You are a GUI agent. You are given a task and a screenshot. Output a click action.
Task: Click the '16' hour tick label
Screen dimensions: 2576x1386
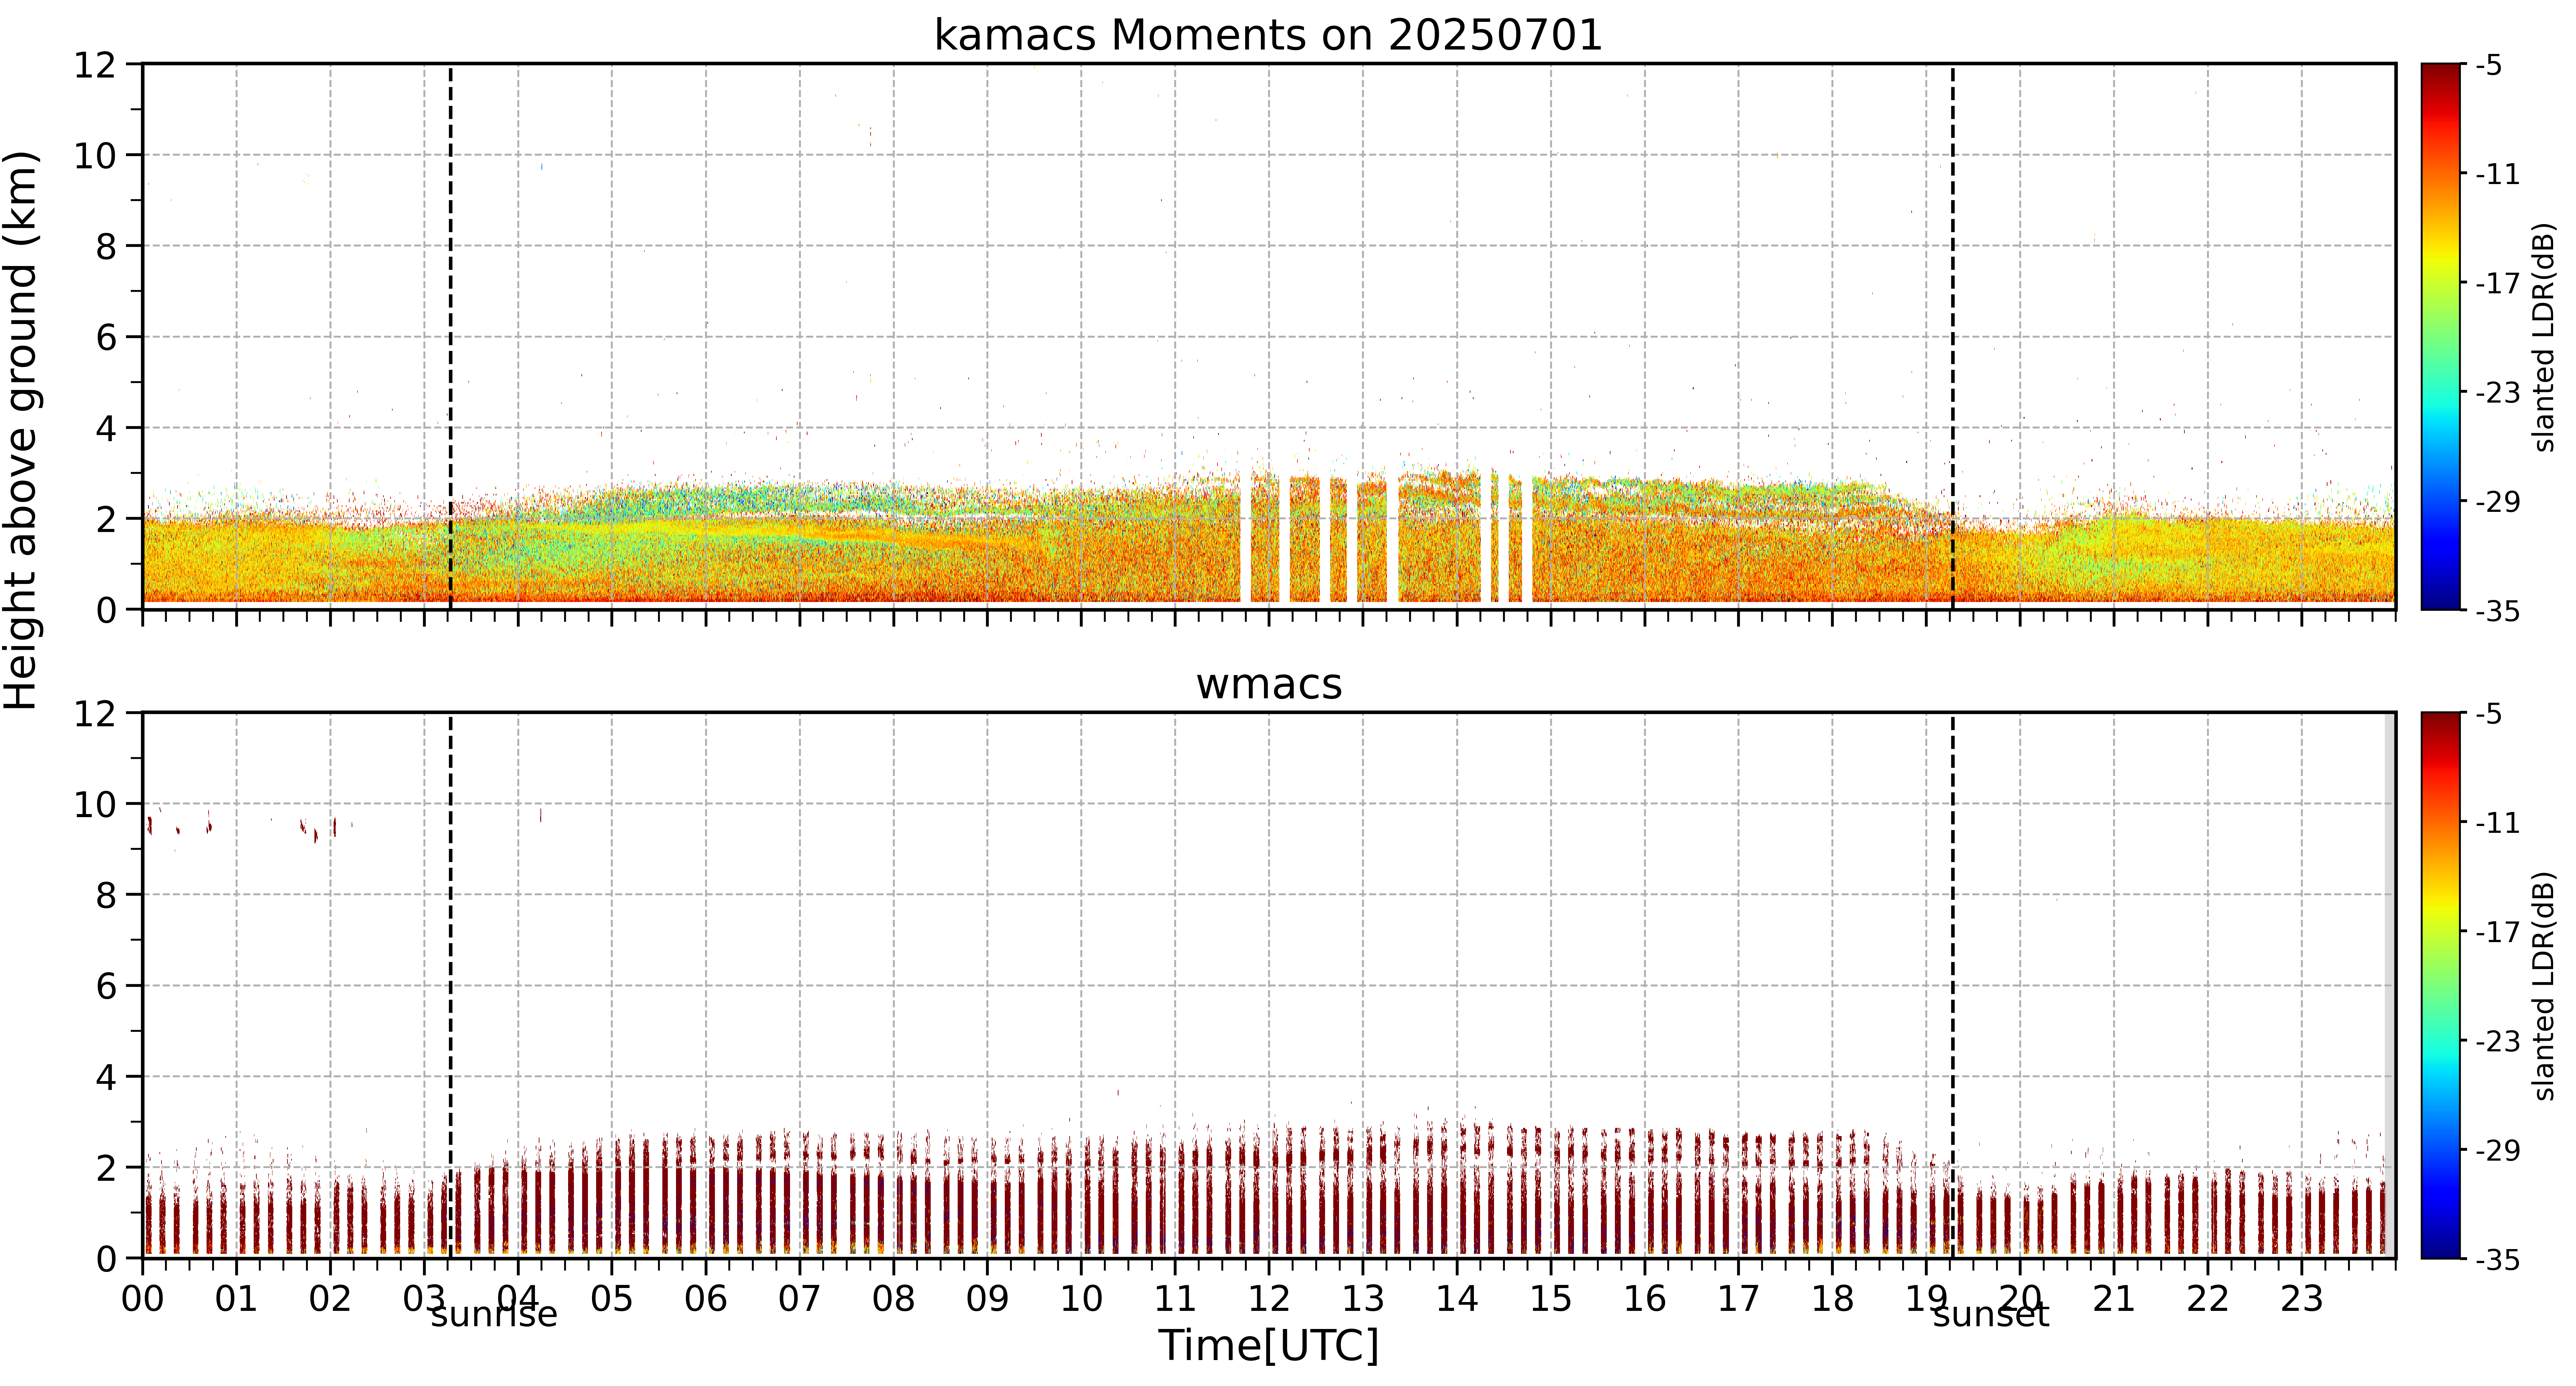pos(1645,1299)
